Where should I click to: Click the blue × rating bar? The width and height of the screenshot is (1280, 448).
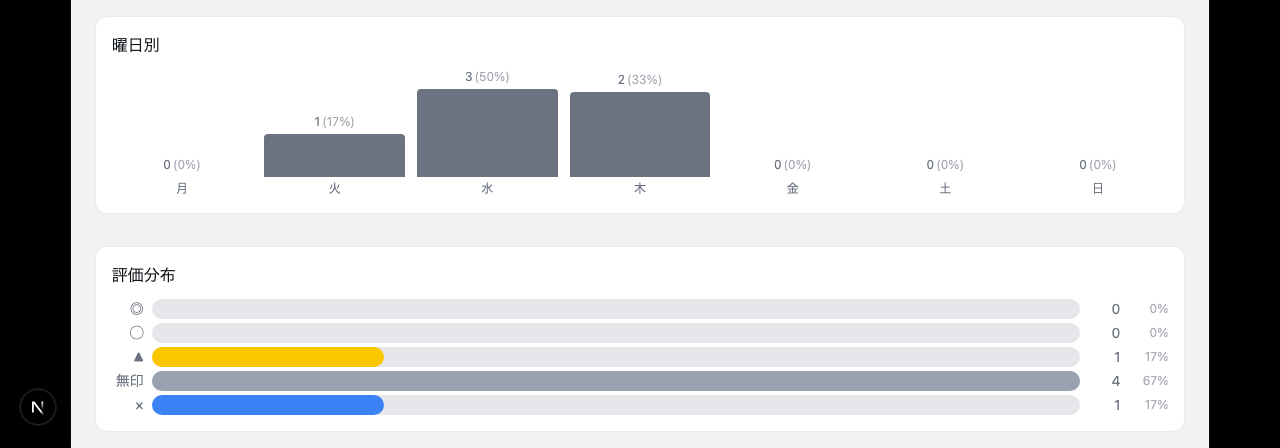268,405
